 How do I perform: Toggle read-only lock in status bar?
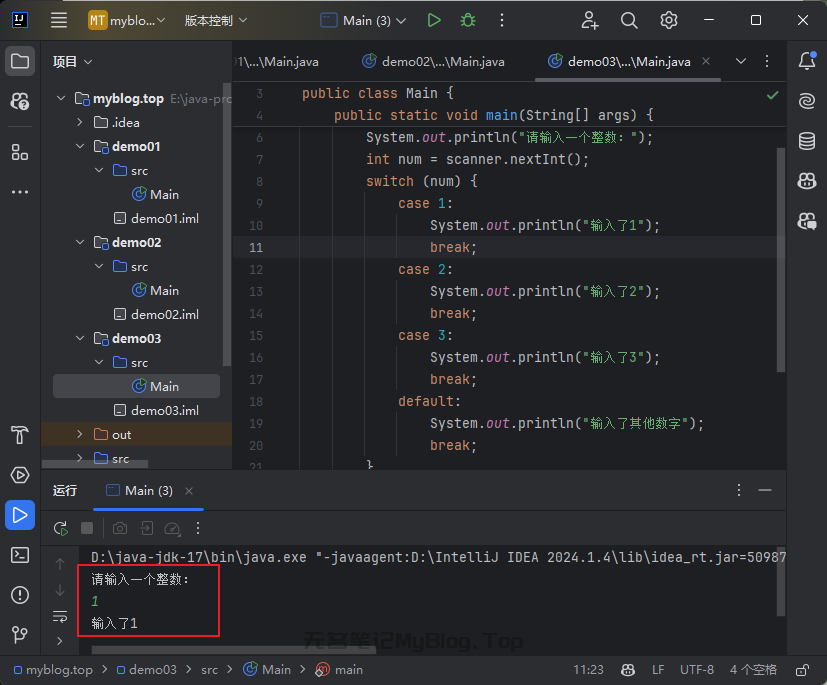802,670
